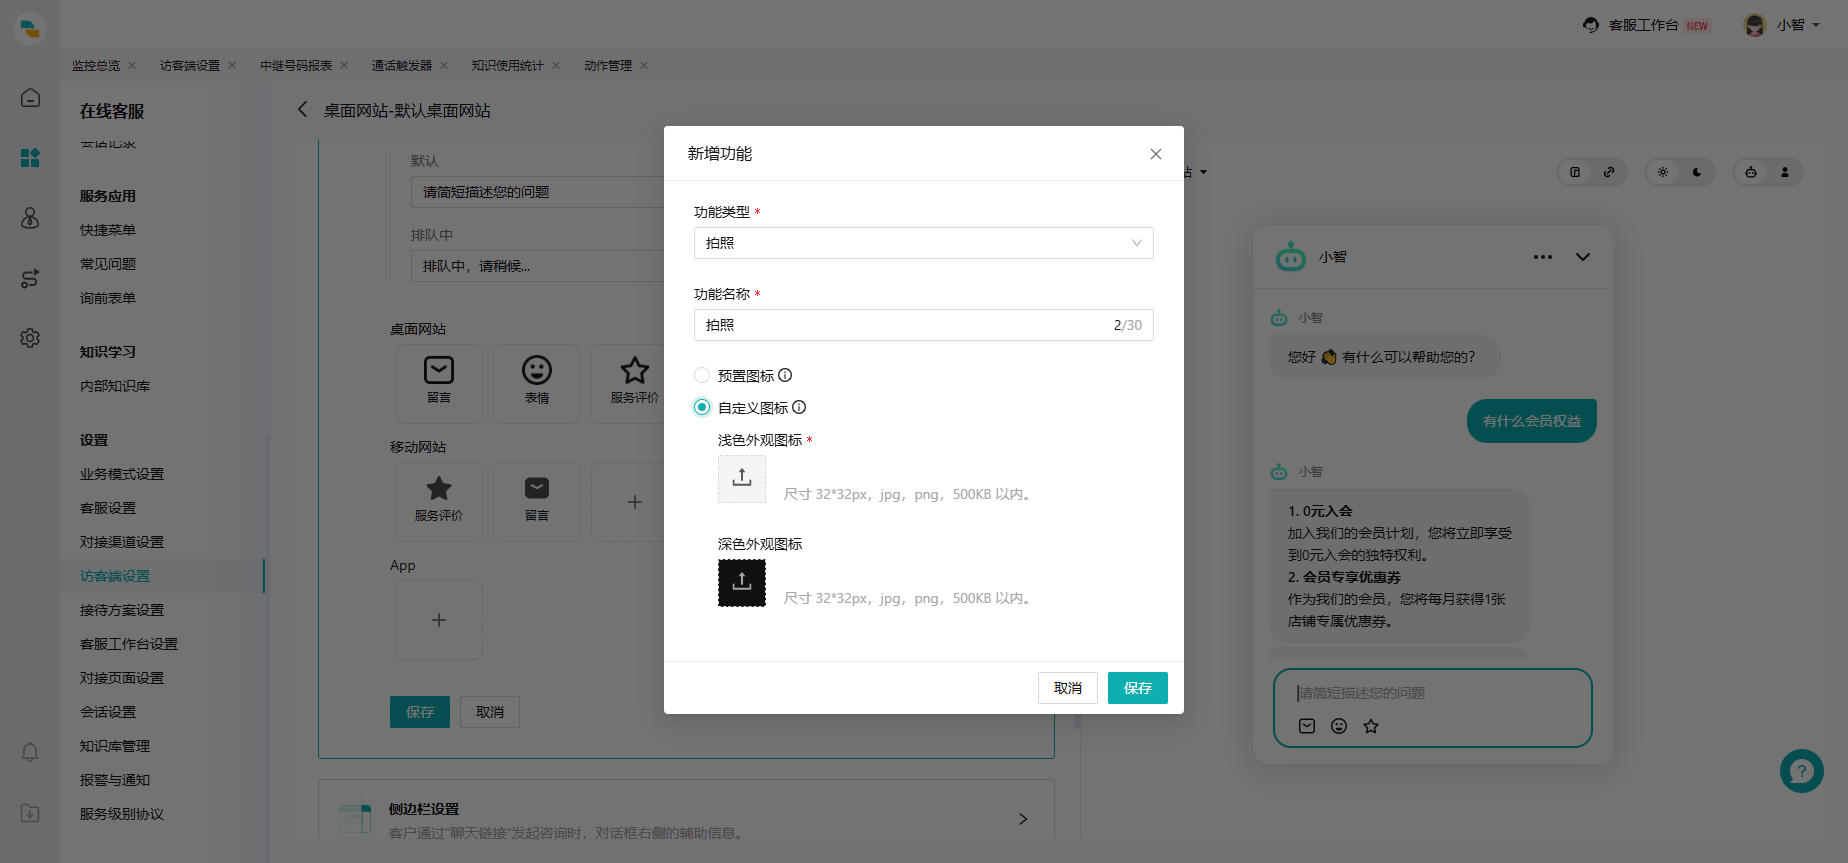This screenshot has height=863, width=1848.
Task: Open 会话设置 in sidebar menu
Action: 108,712
